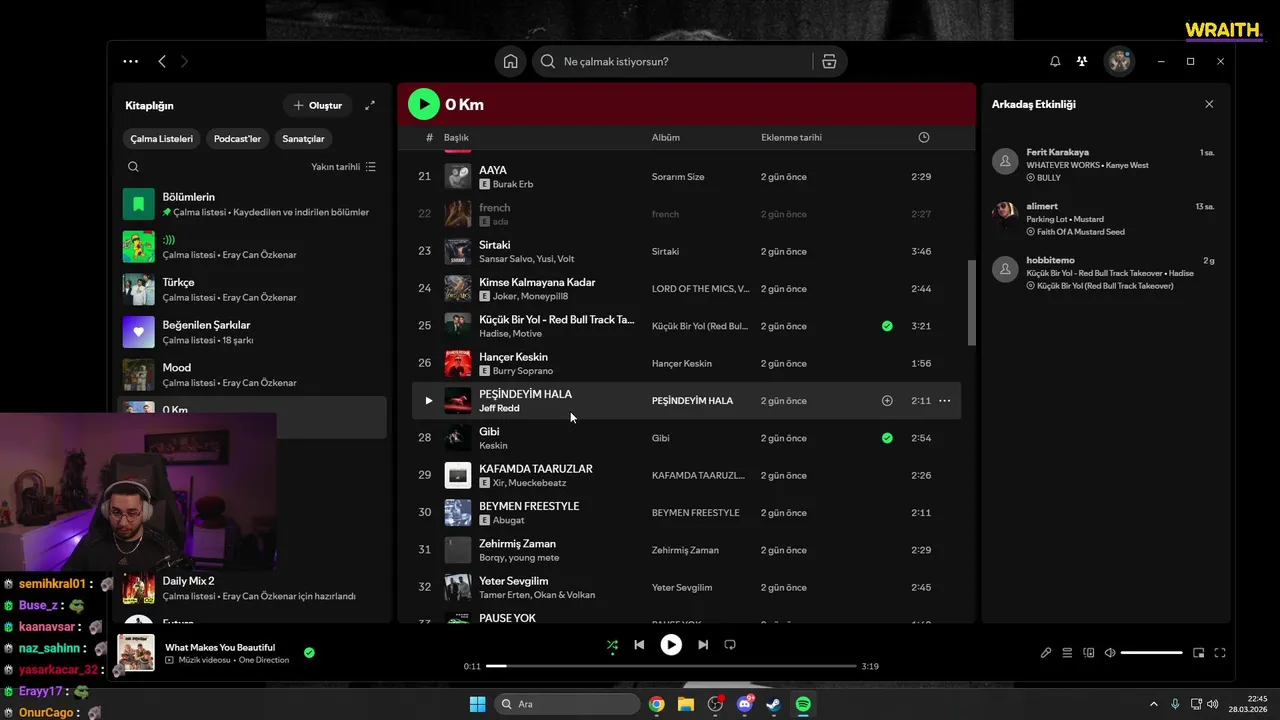Play the 0 Km playlist green button

click(424, 104)
